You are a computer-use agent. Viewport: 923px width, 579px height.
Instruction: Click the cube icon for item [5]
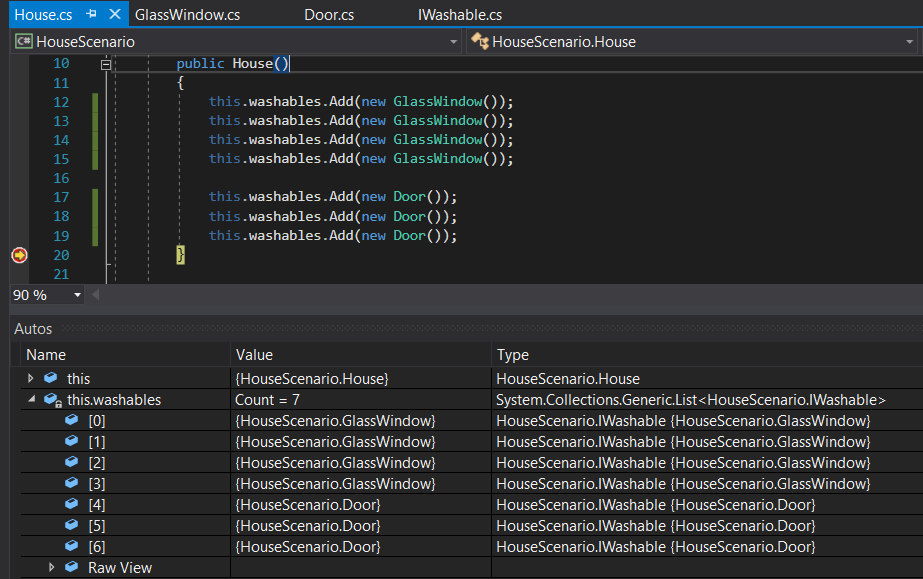click(x=72, y=525)
